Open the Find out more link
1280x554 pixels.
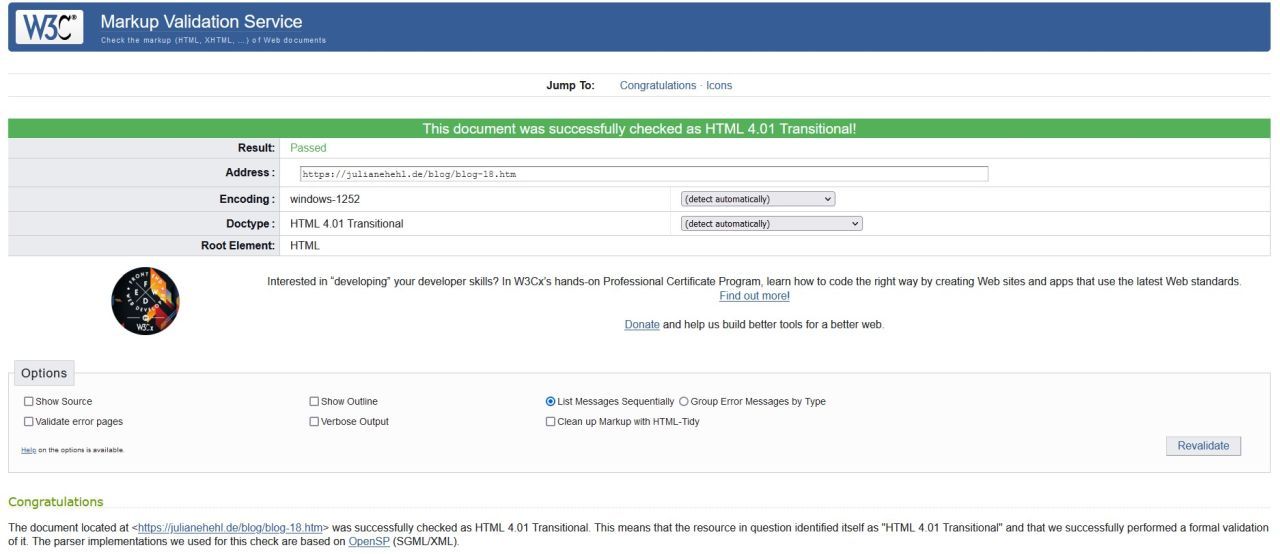[754, 296]
